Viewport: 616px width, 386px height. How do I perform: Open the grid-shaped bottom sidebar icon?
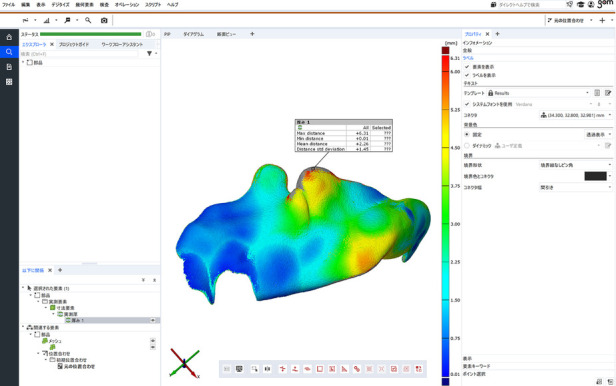[x=9, y=82]
